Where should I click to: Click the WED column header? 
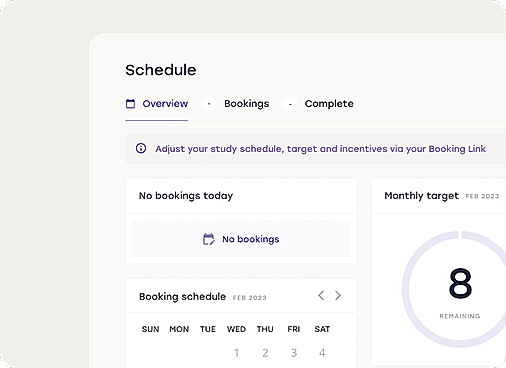click(236, 329)
